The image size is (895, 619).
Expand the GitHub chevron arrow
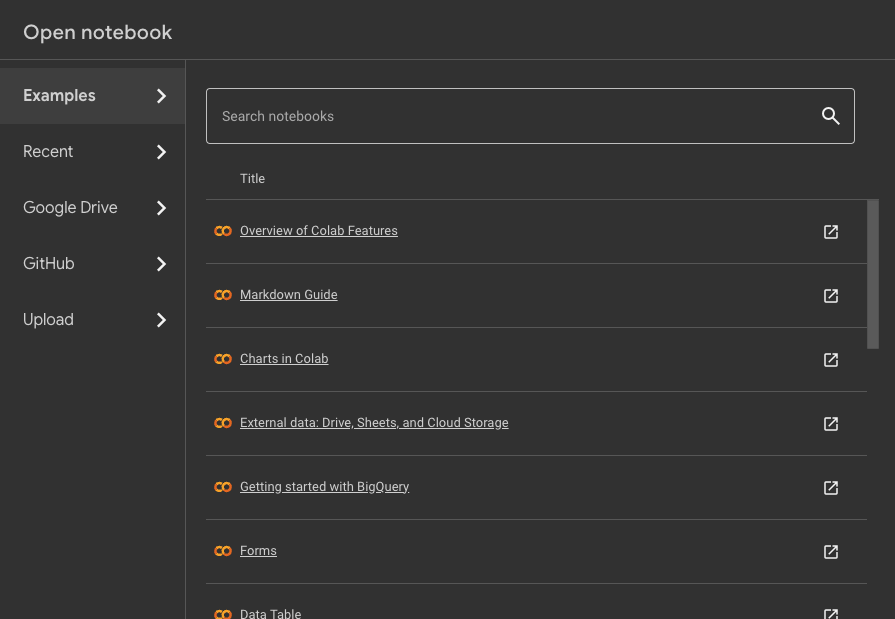click(x=162, y=264)
